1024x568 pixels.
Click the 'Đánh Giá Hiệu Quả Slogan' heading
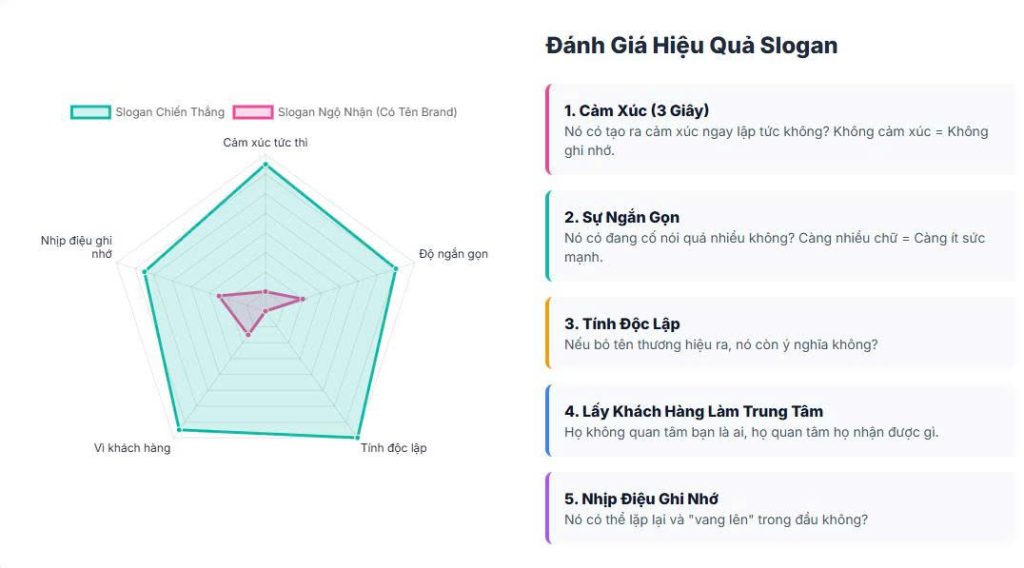pyautogui.click(x=692, y=46)
